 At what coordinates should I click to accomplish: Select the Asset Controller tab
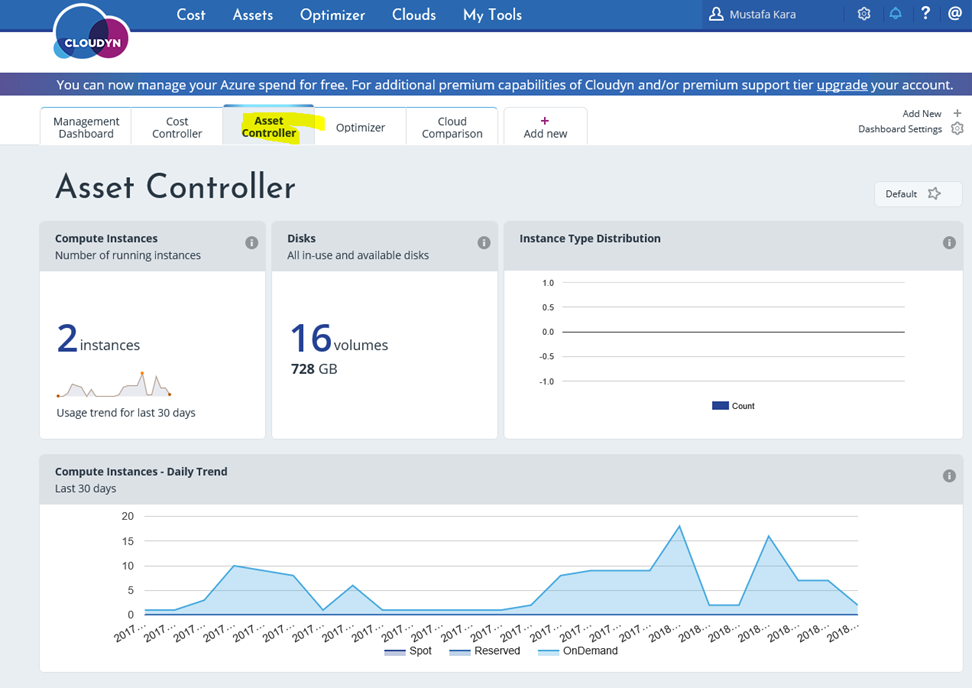point(269,126)
